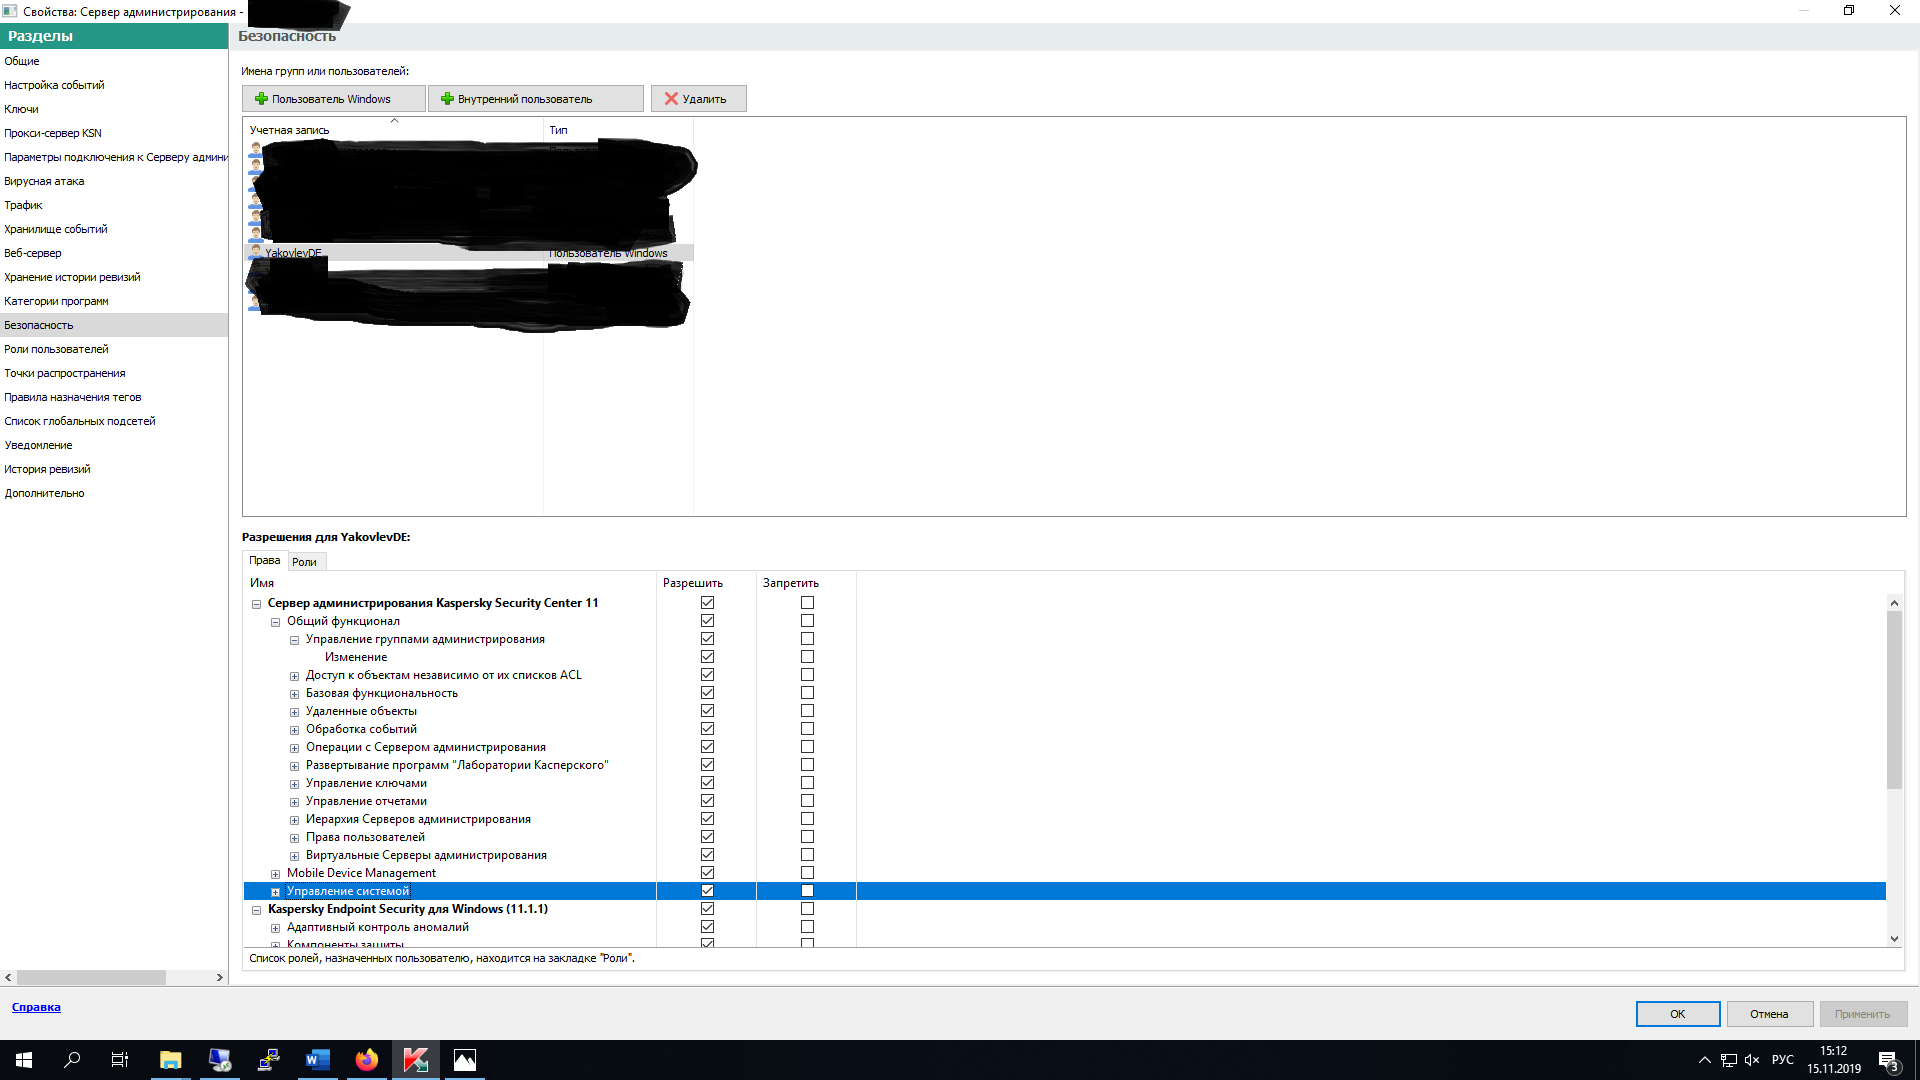Check Deny for Управление ключами
1920x1080 pixels.
807,783
